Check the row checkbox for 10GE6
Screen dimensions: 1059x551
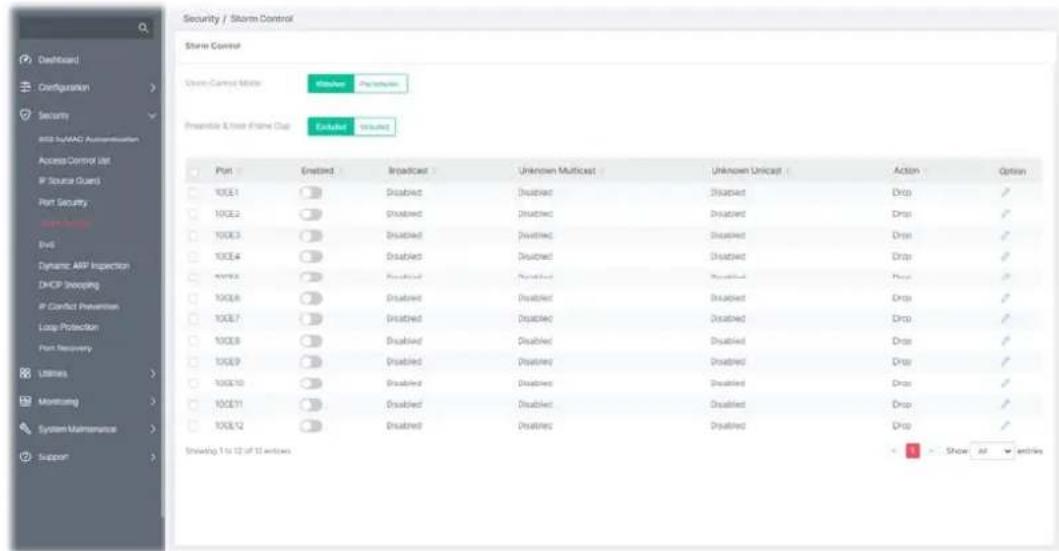194,298
